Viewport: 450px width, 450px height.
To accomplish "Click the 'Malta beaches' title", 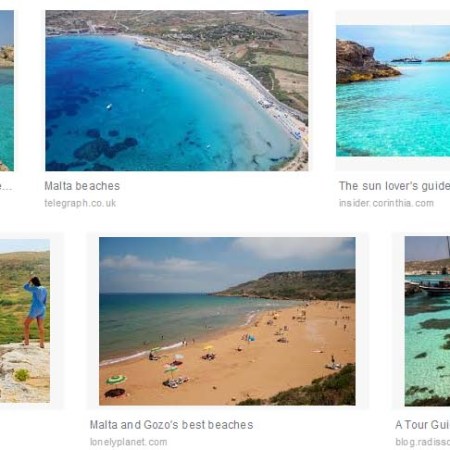I will (x=82, y=186).
